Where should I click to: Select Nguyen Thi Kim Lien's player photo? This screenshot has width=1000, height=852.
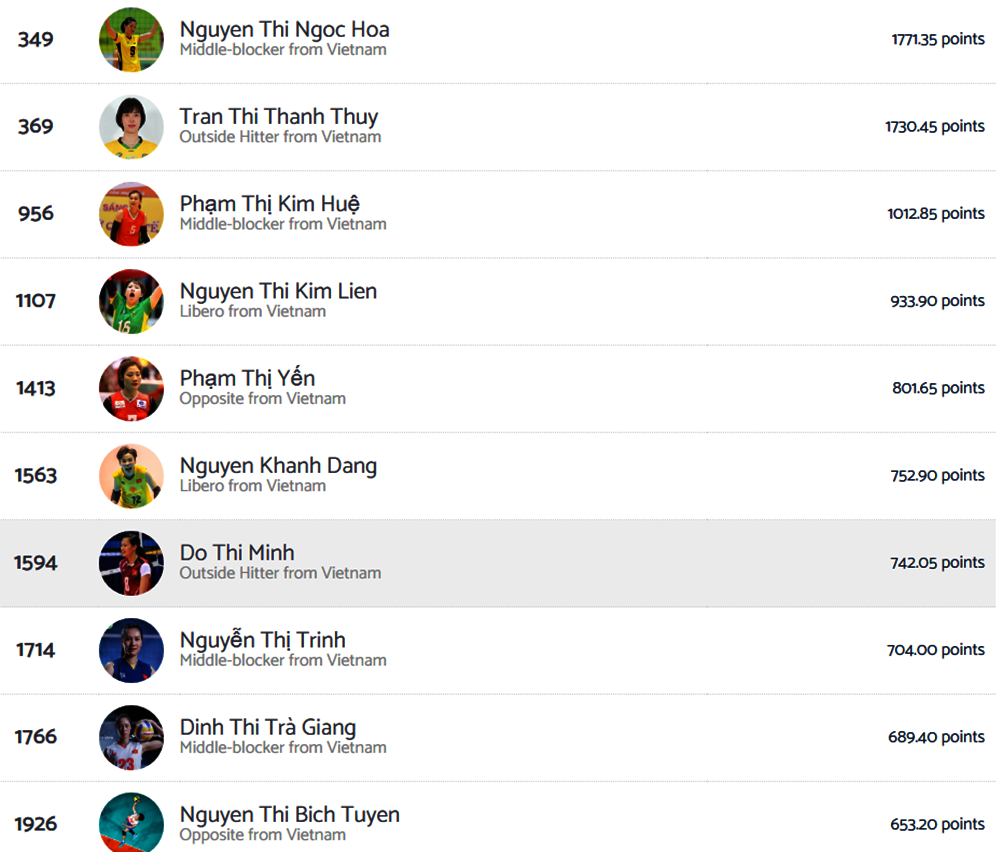click(131, 301)
